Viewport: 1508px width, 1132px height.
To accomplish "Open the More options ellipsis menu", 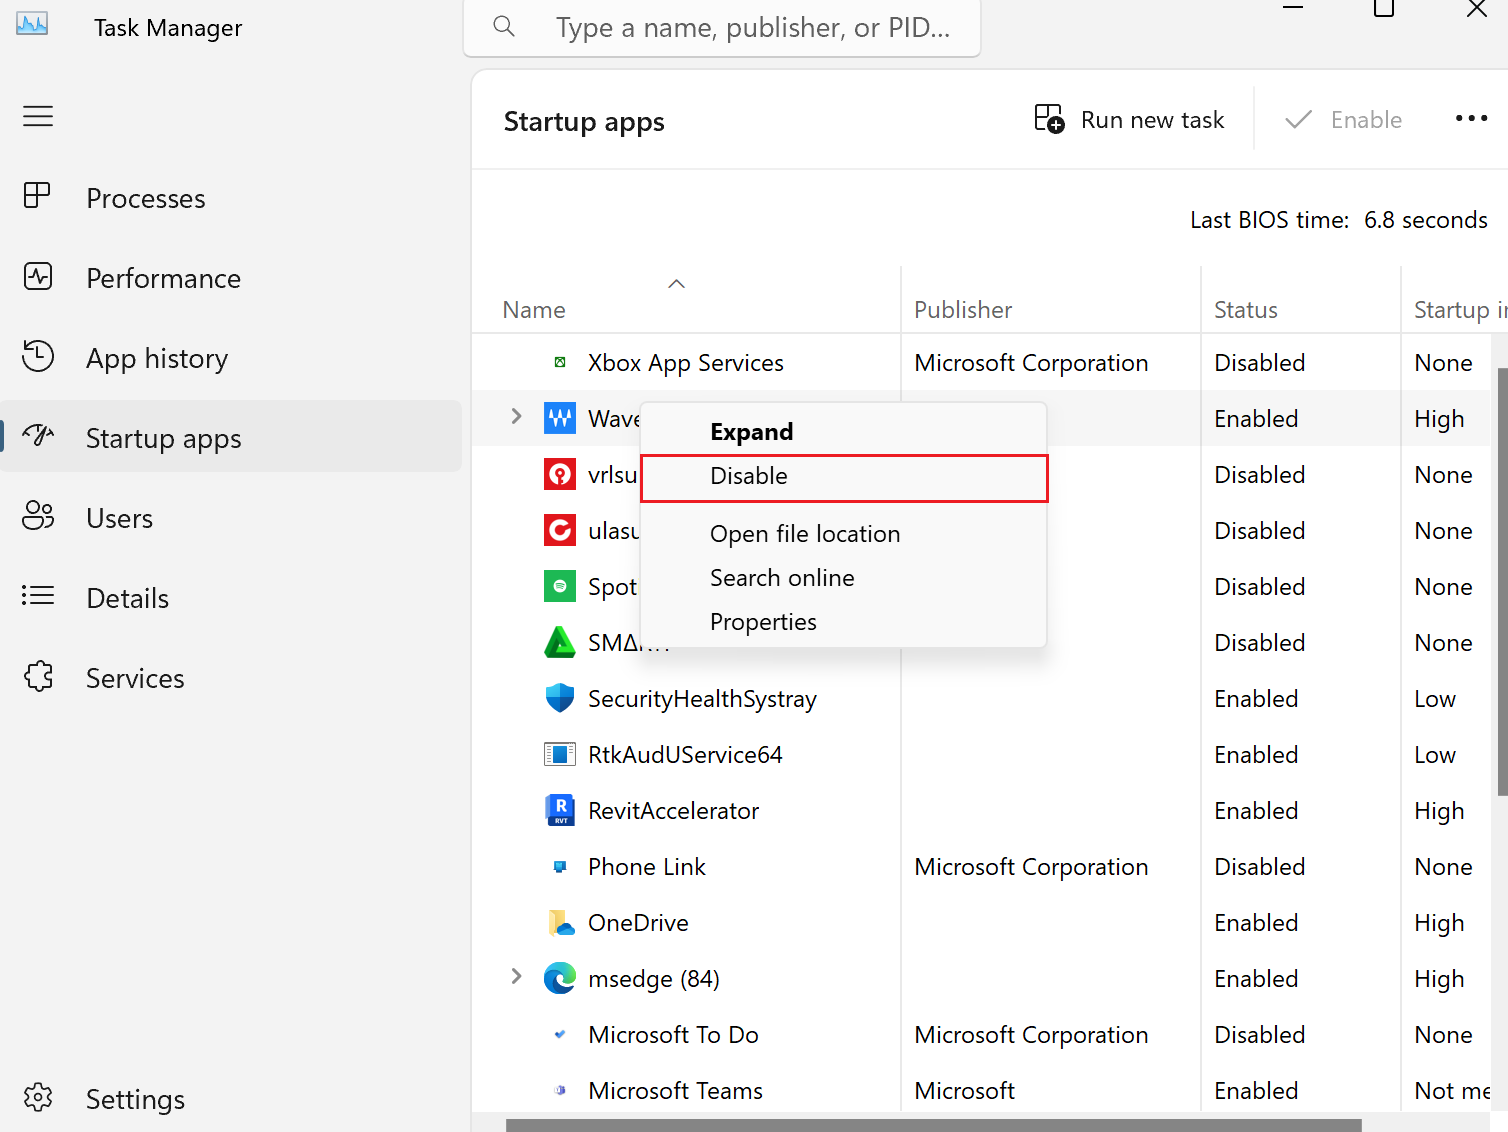I will coord(1471,118).
